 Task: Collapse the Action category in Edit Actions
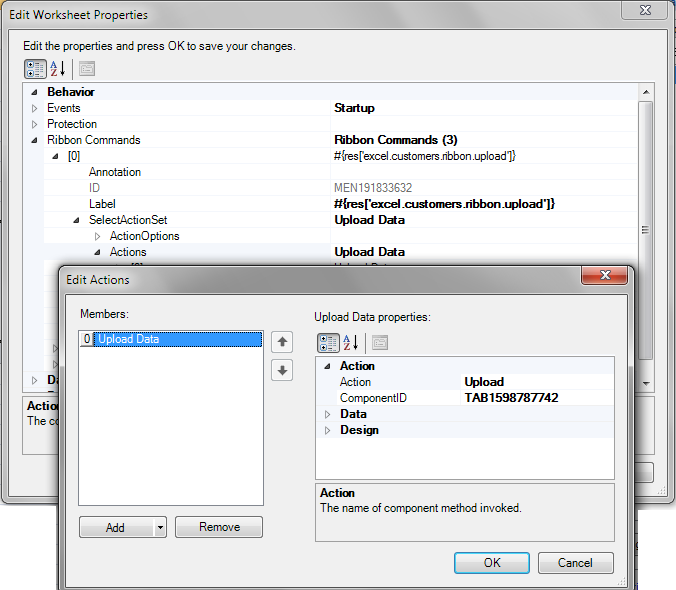click(x=327, y=366)
